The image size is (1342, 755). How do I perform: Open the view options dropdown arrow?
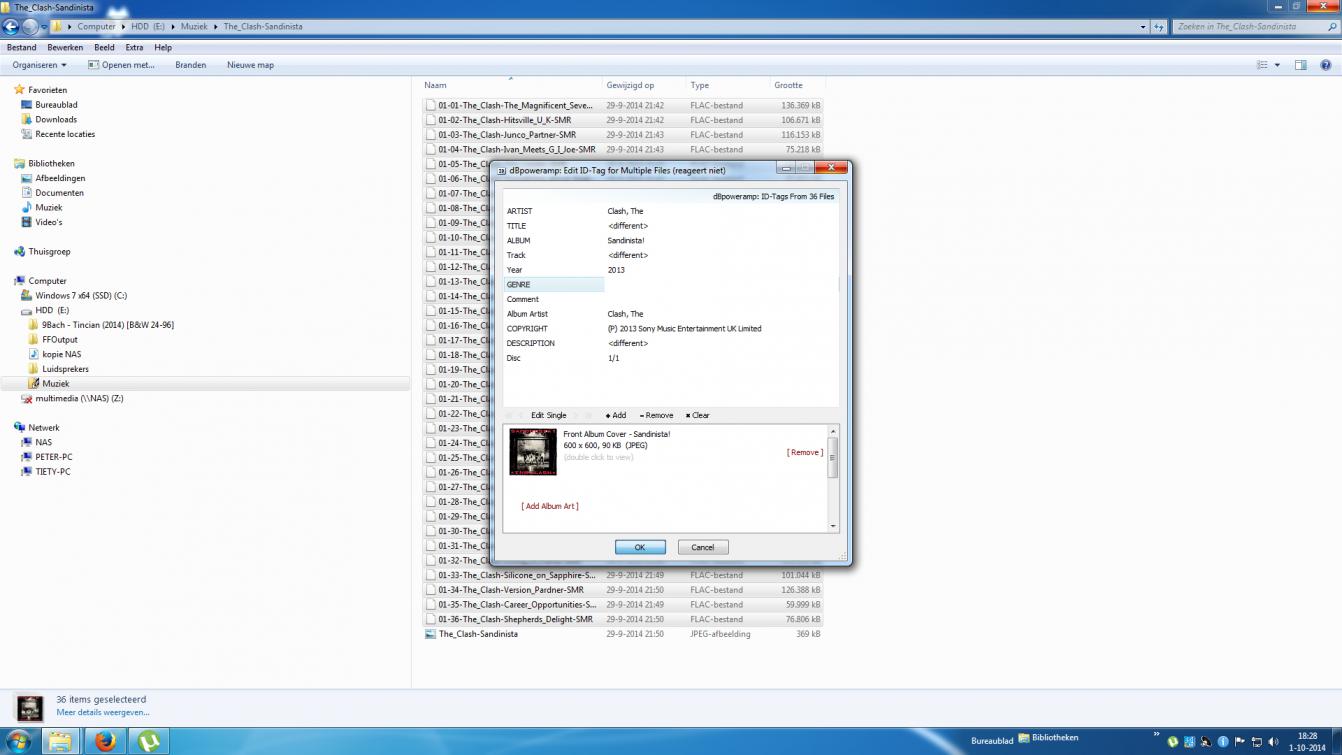(x=1277, y=65)
